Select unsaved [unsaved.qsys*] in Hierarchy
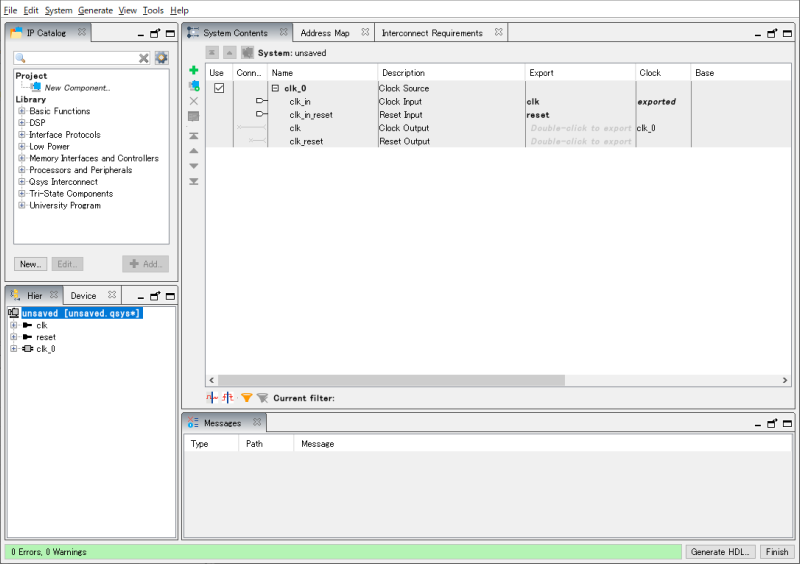The image size is (800, 564). (81, 313)
